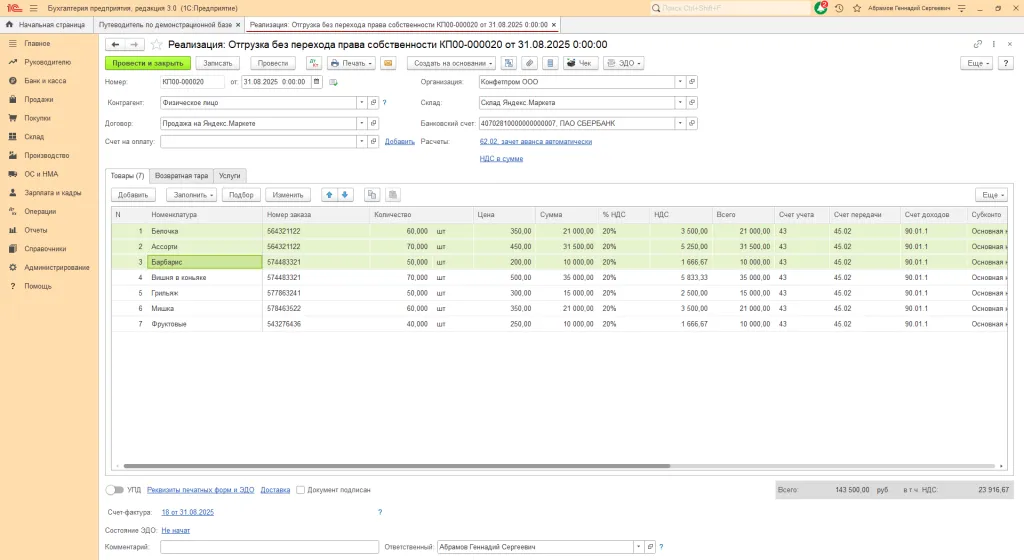Check the Документ подписан checkbox

[x=300, y=490]
